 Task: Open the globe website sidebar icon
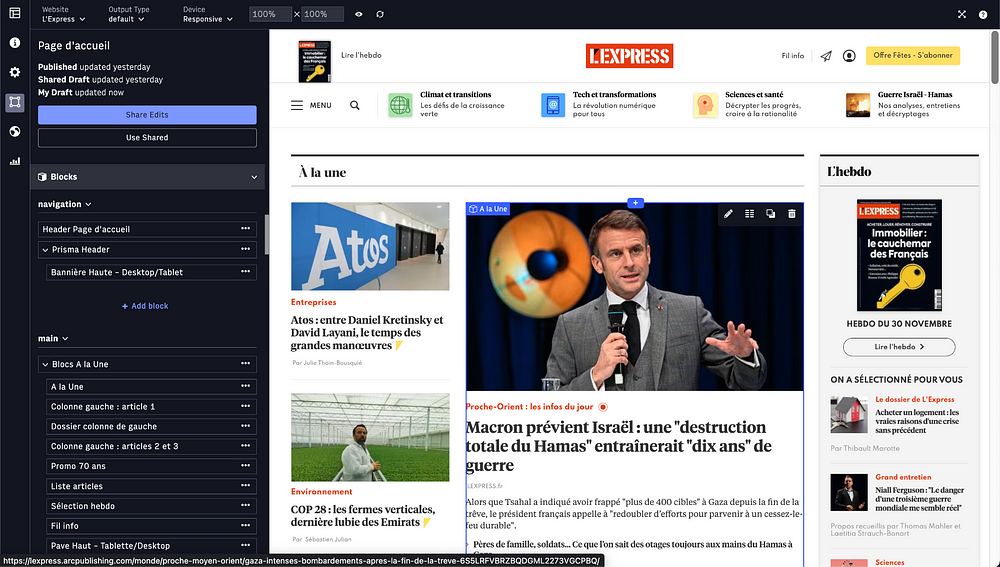15,131
